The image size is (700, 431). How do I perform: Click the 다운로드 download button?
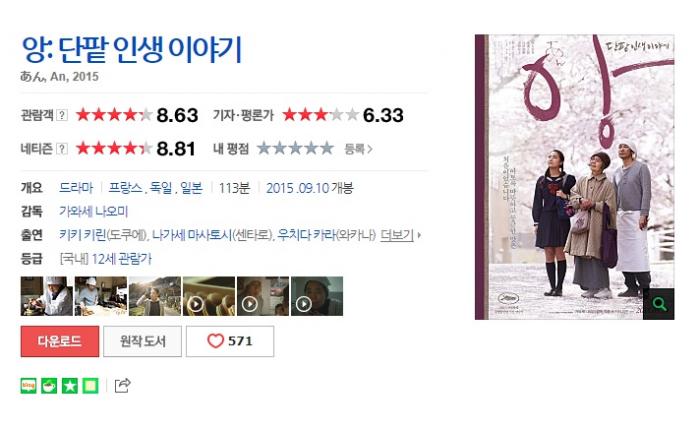60,341
